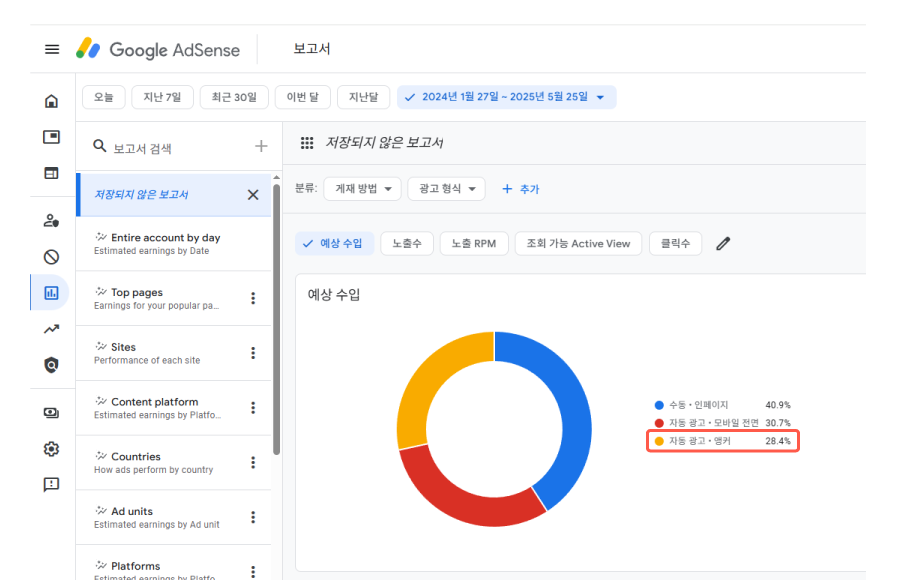Click the + 추가 button to add a breakdown
Image resolution: width=900 pixels, height=580 pixels.
pyautogui.click(x=520, y=188)
